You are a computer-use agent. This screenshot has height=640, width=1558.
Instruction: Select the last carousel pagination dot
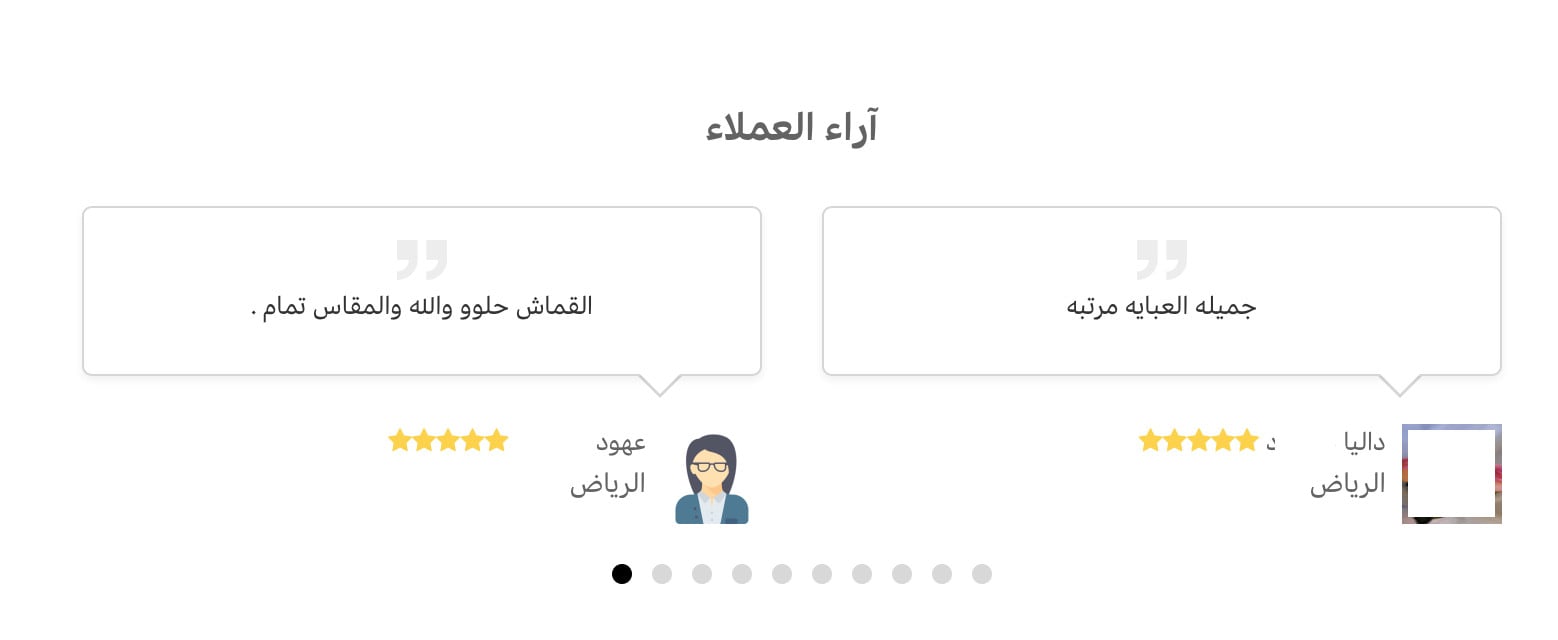click(982, 574)
